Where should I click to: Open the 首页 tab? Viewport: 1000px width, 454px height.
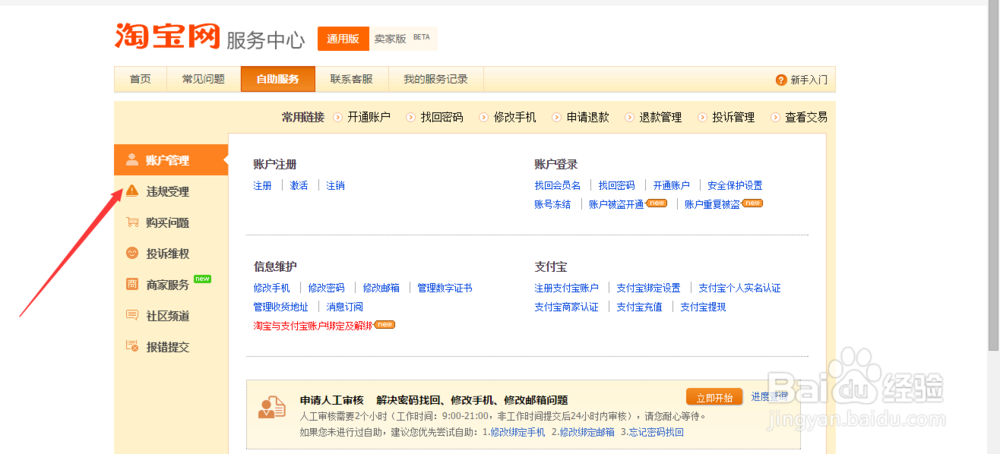click(x=140, y=79)
